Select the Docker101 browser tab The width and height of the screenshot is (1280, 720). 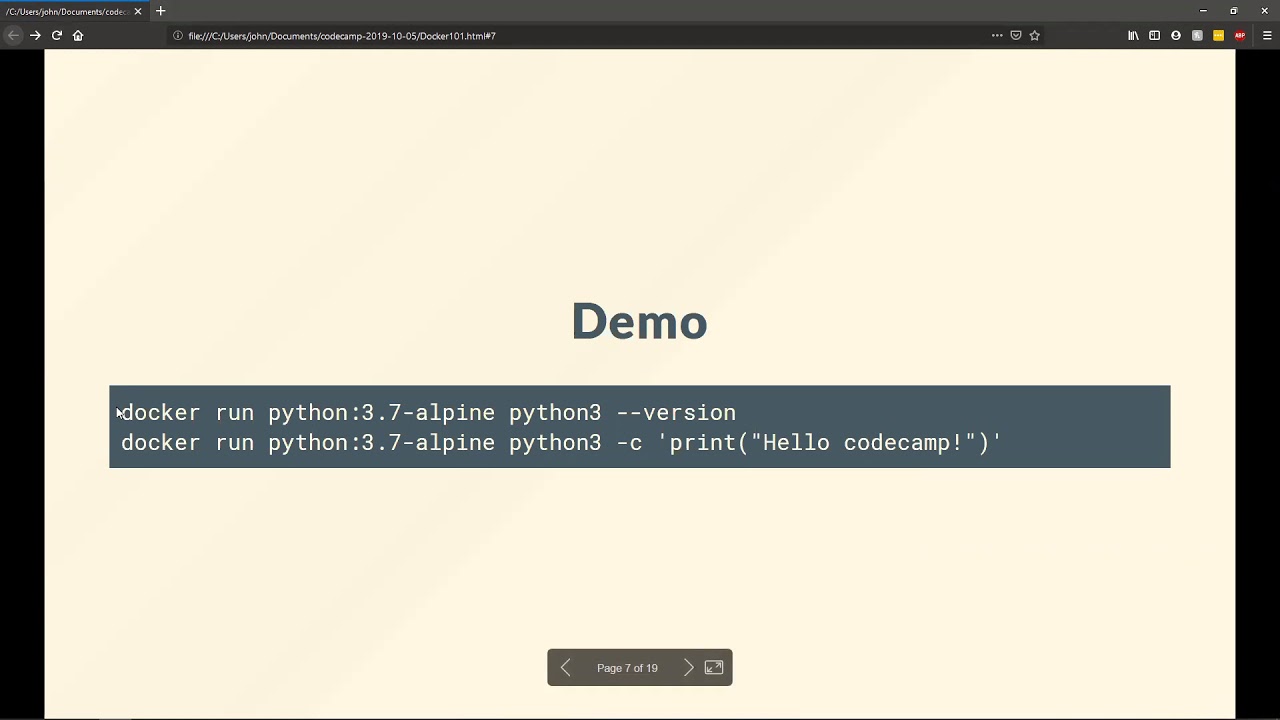click(74, 11)
